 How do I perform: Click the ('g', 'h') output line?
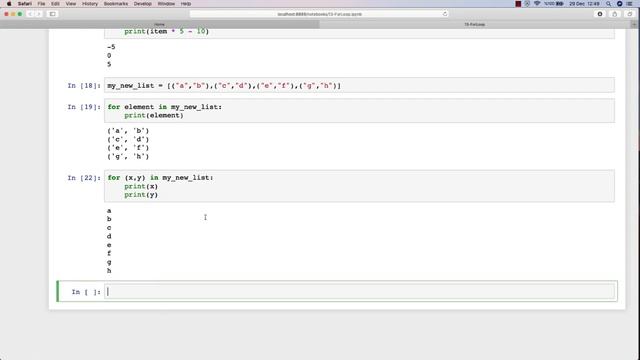[x=128, y=157]
